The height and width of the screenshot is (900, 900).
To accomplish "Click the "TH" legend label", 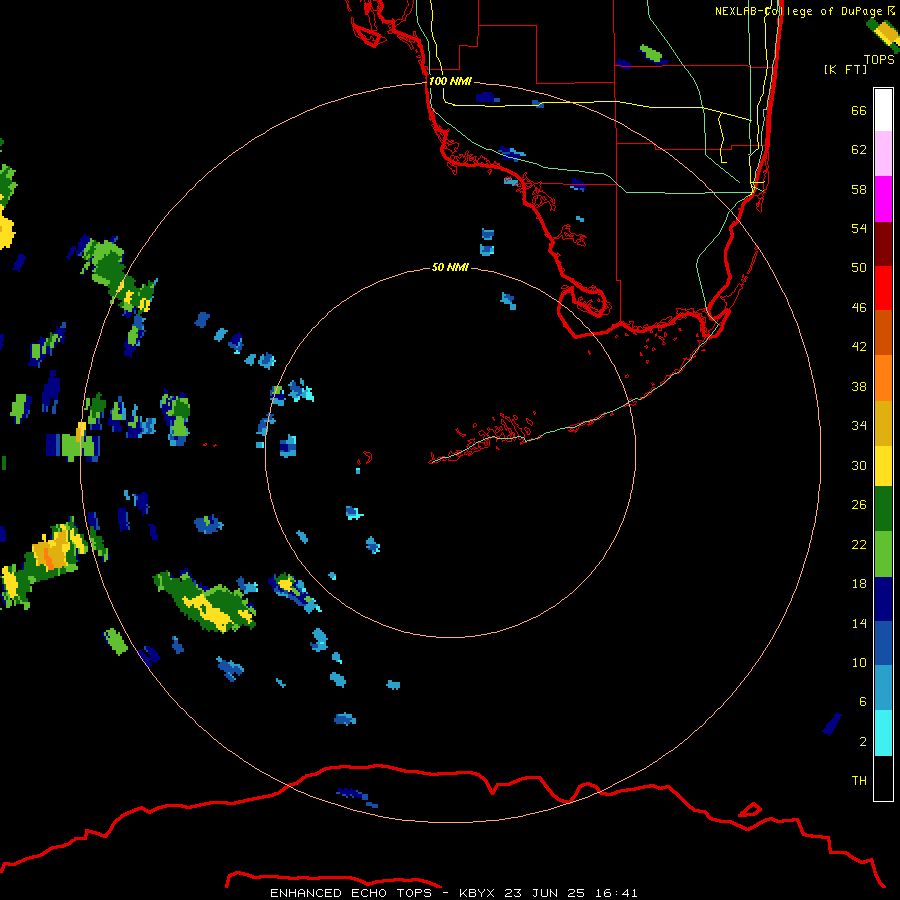I will [859, 781].
